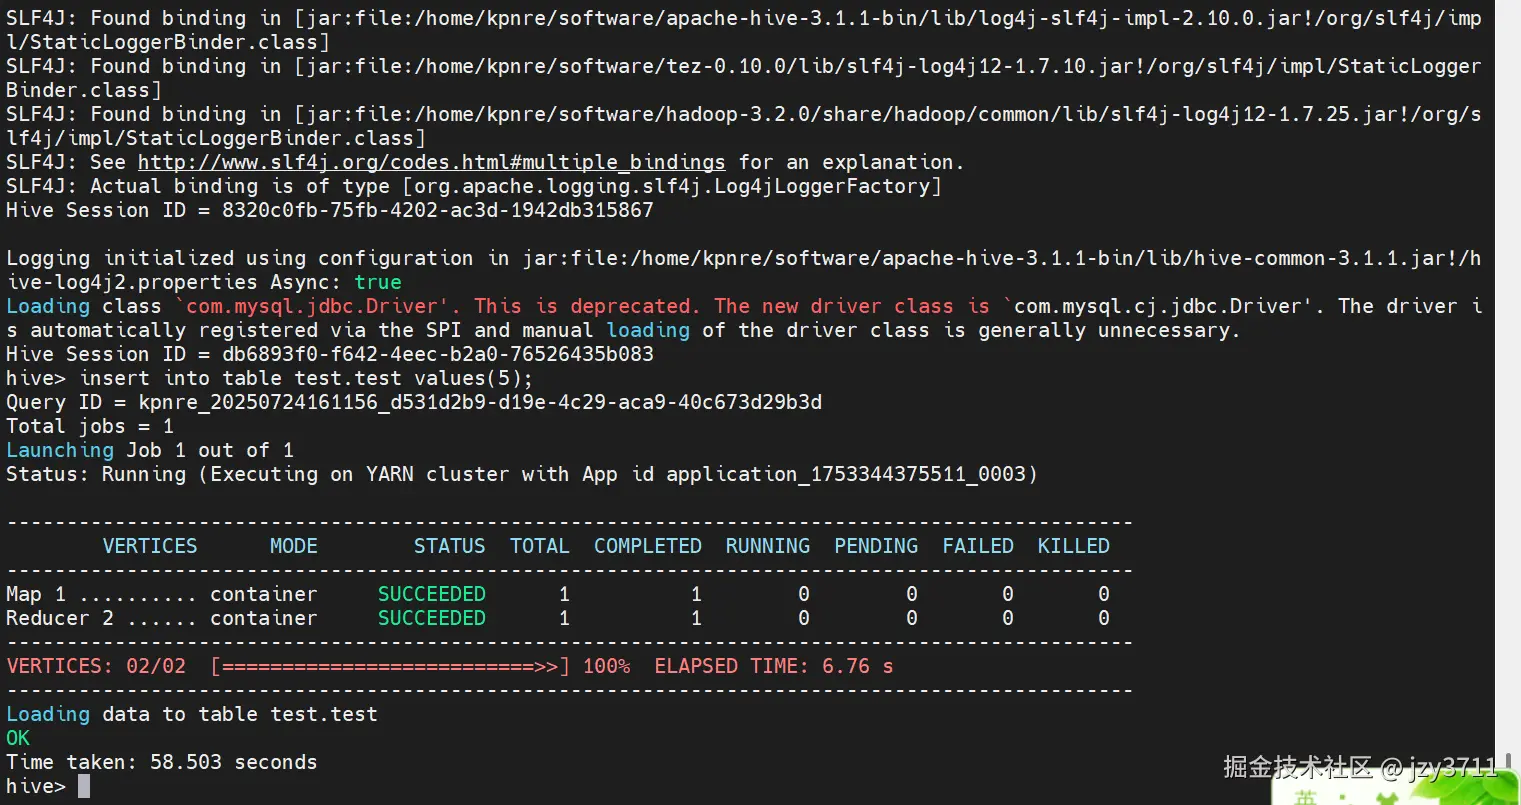This screenshot has width=1521, height=805.
Task: Click the ELAPSED TIME 6.76 s text
Action: (774, 666)
